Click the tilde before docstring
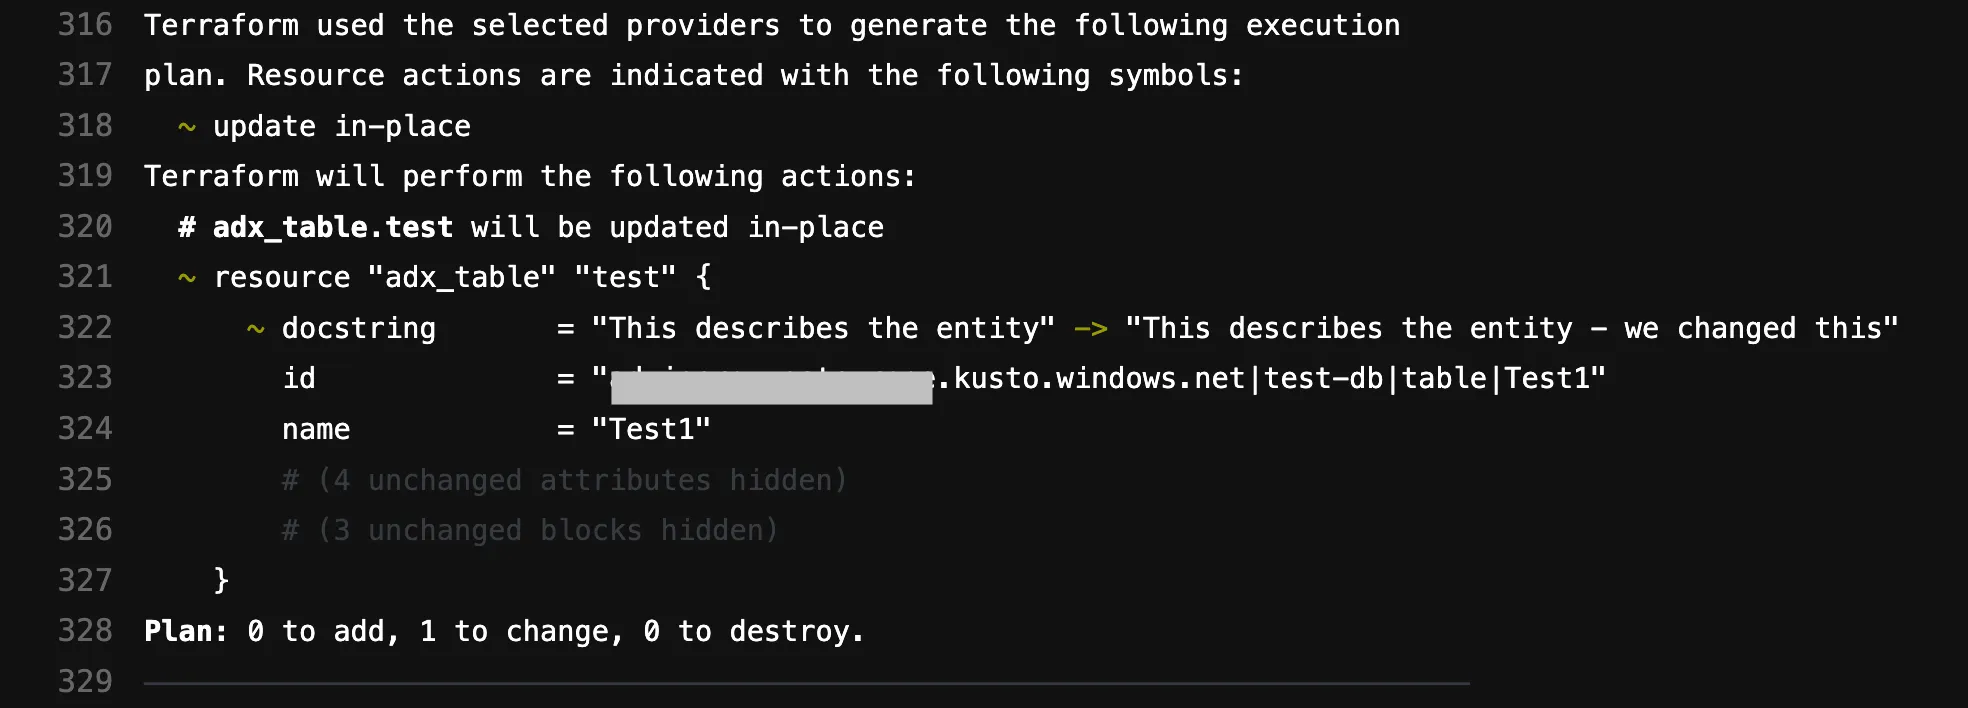This screenshot has height=708, width=1968. 256,329
